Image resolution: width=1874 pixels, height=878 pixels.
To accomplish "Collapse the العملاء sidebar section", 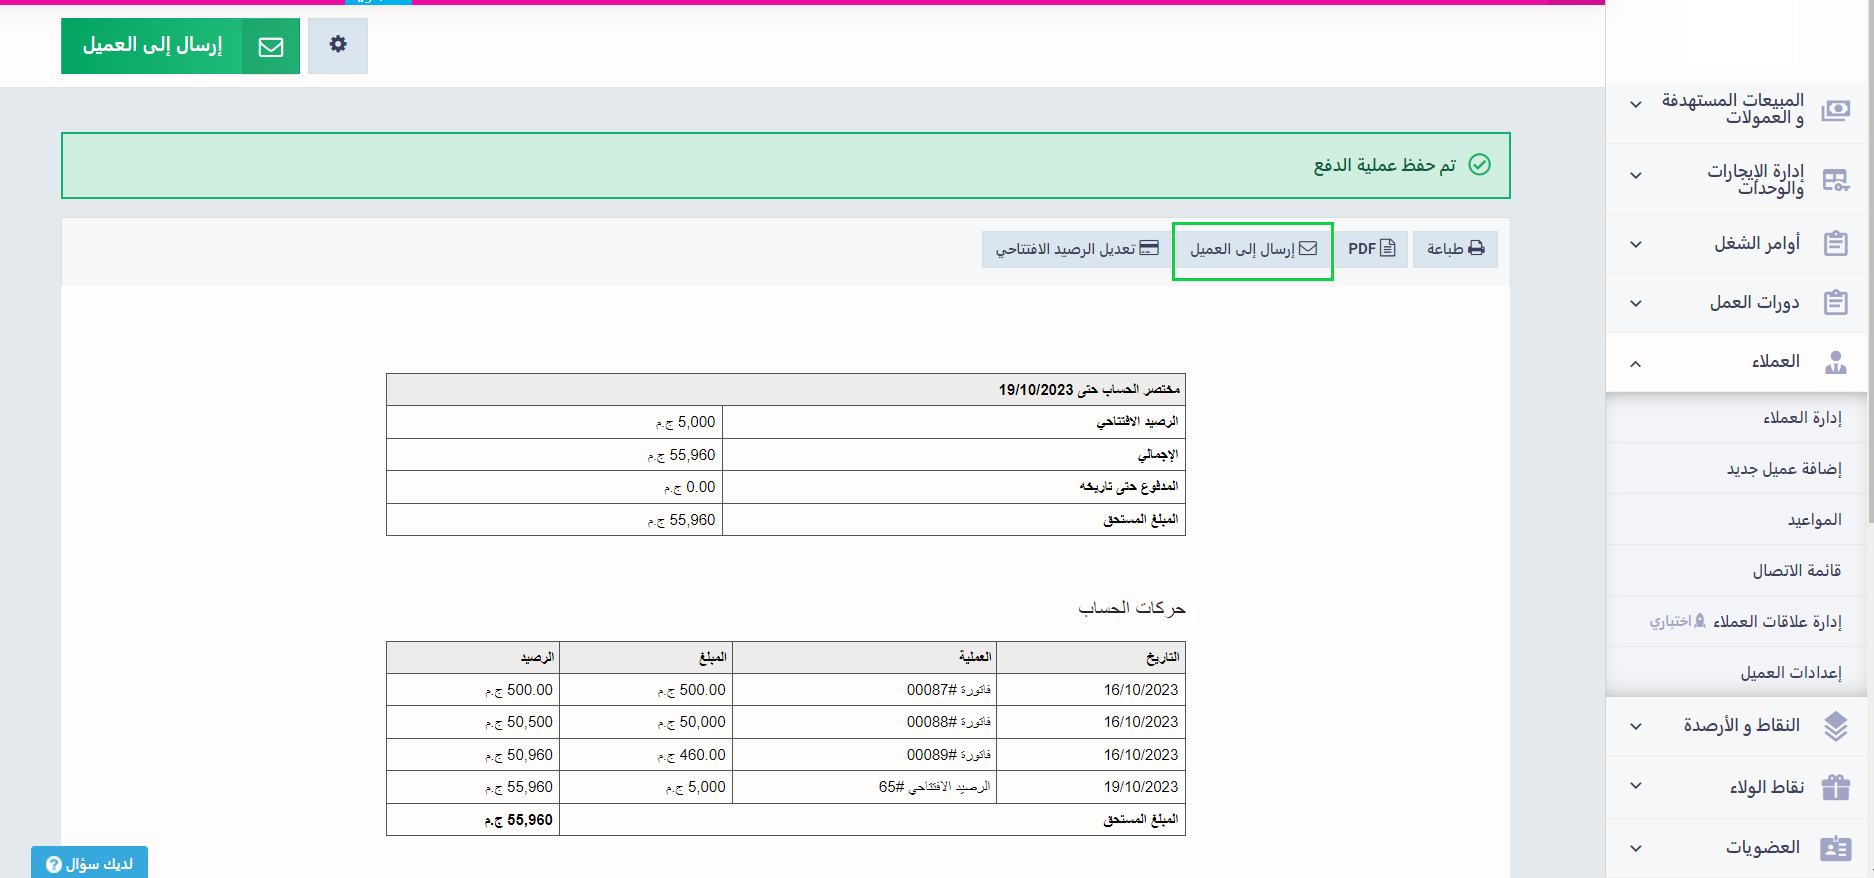I will point(1636,363).
